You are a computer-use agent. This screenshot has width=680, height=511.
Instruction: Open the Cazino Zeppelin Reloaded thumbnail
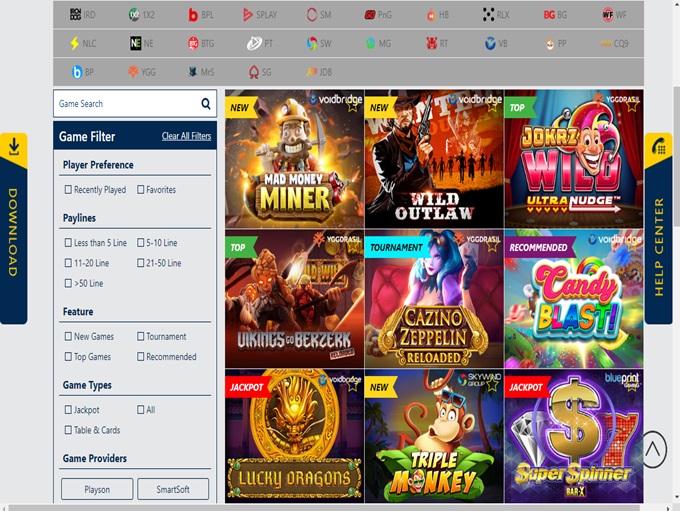434,299
